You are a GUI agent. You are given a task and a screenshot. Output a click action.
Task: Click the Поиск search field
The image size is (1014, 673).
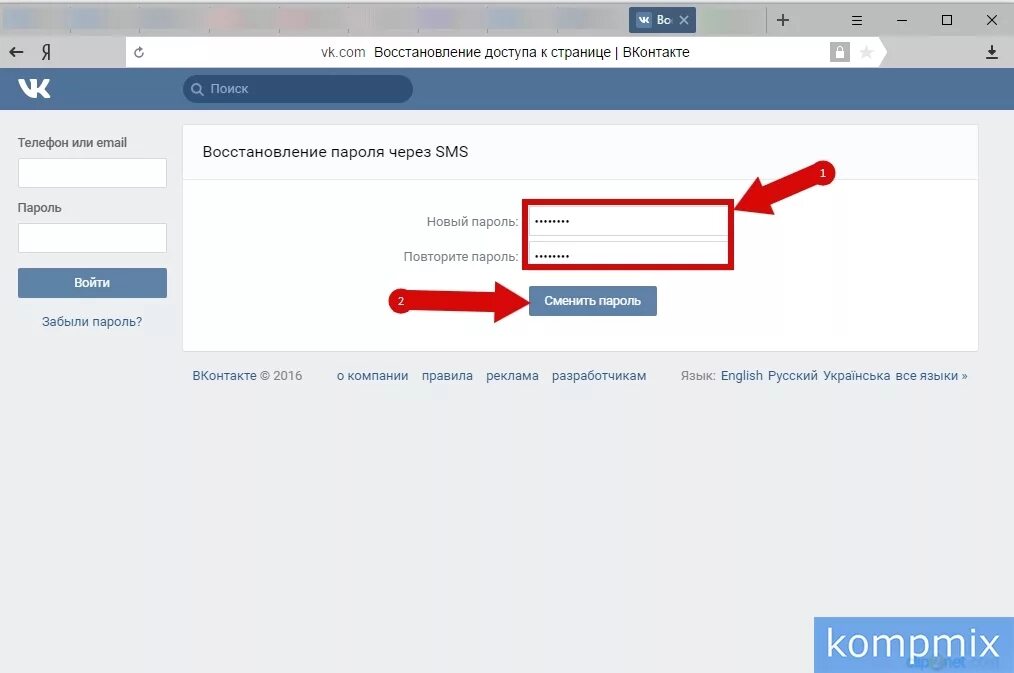[297, 89]
